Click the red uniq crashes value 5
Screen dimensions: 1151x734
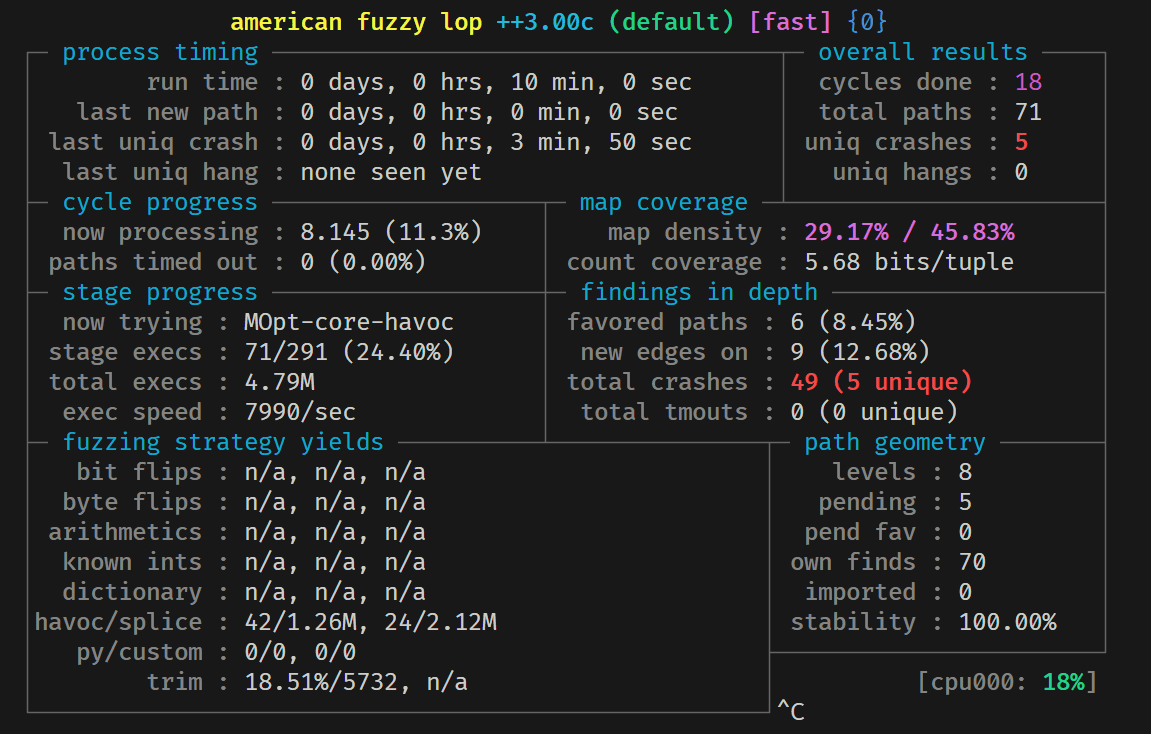(1021, 142)
